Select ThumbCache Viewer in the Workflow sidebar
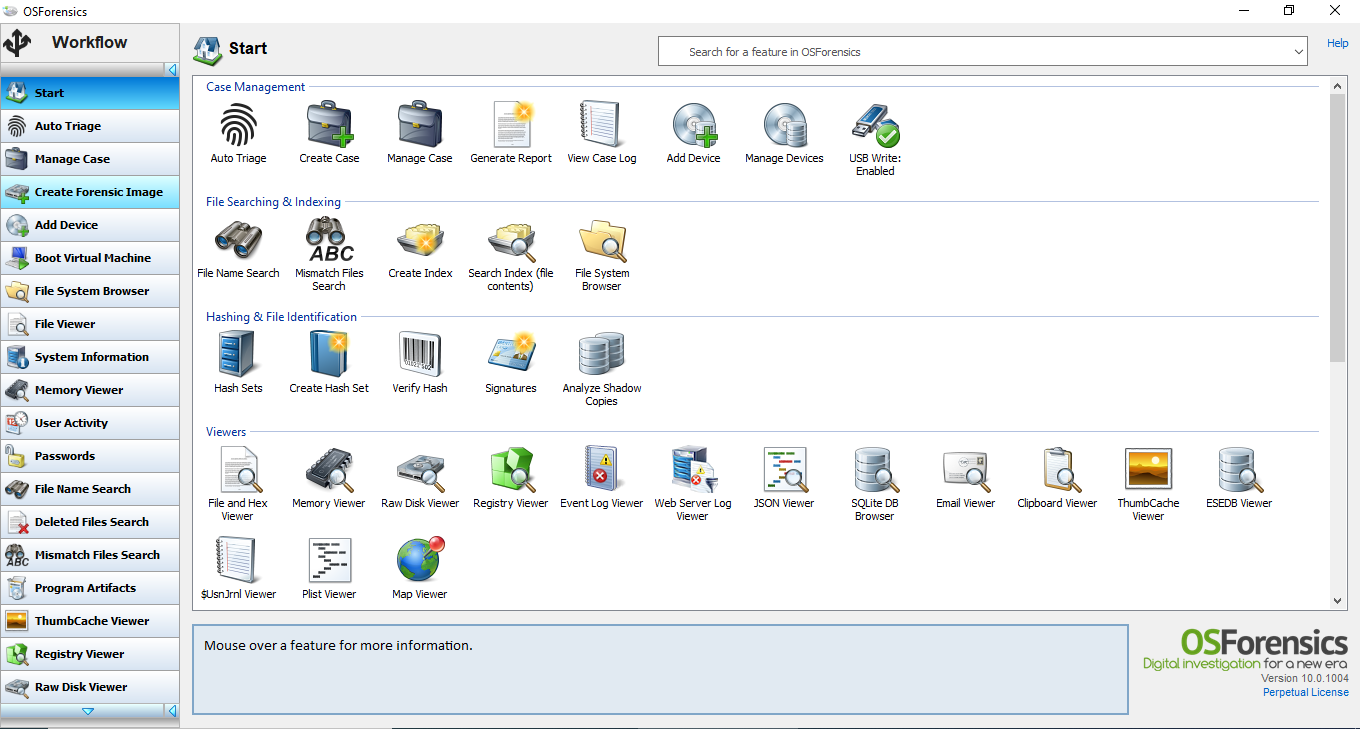This screenshot has height=729, width=1360. pos(90,621)
